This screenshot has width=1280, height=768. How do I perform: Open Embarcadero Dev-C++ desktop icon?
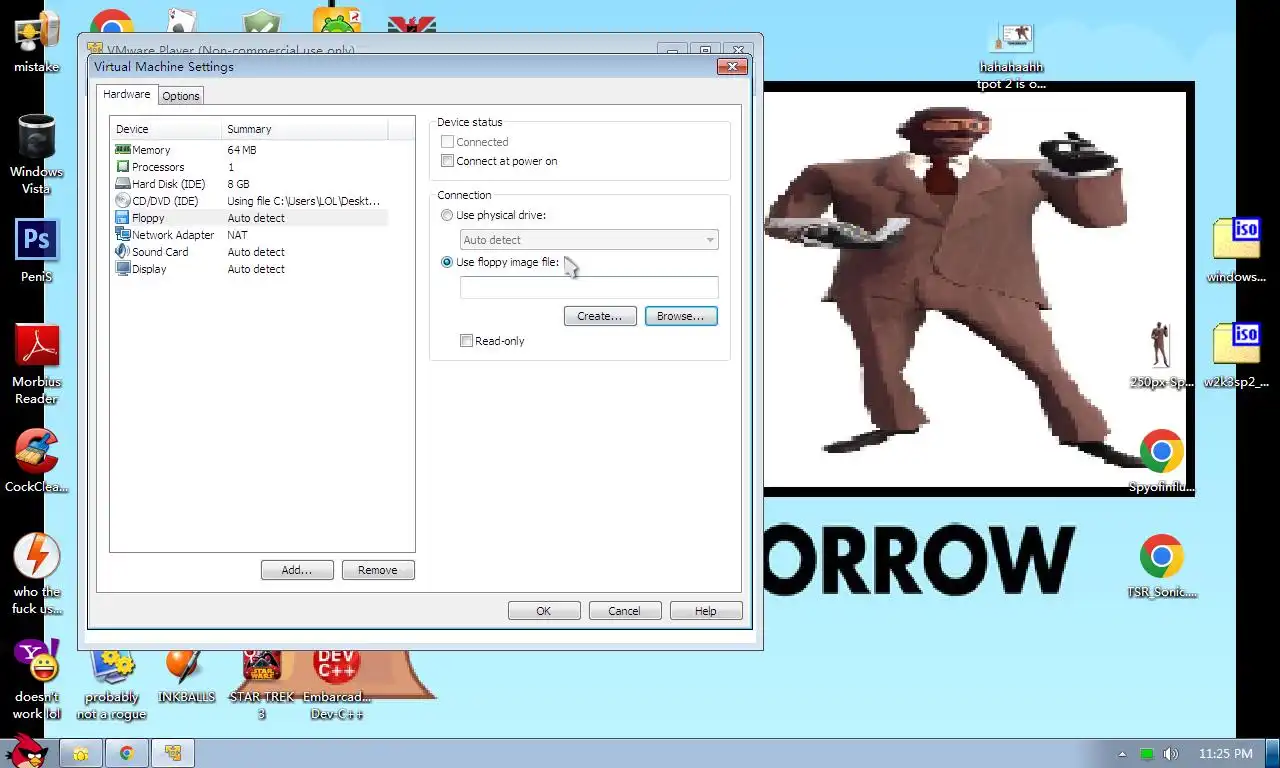coord(336,664)
